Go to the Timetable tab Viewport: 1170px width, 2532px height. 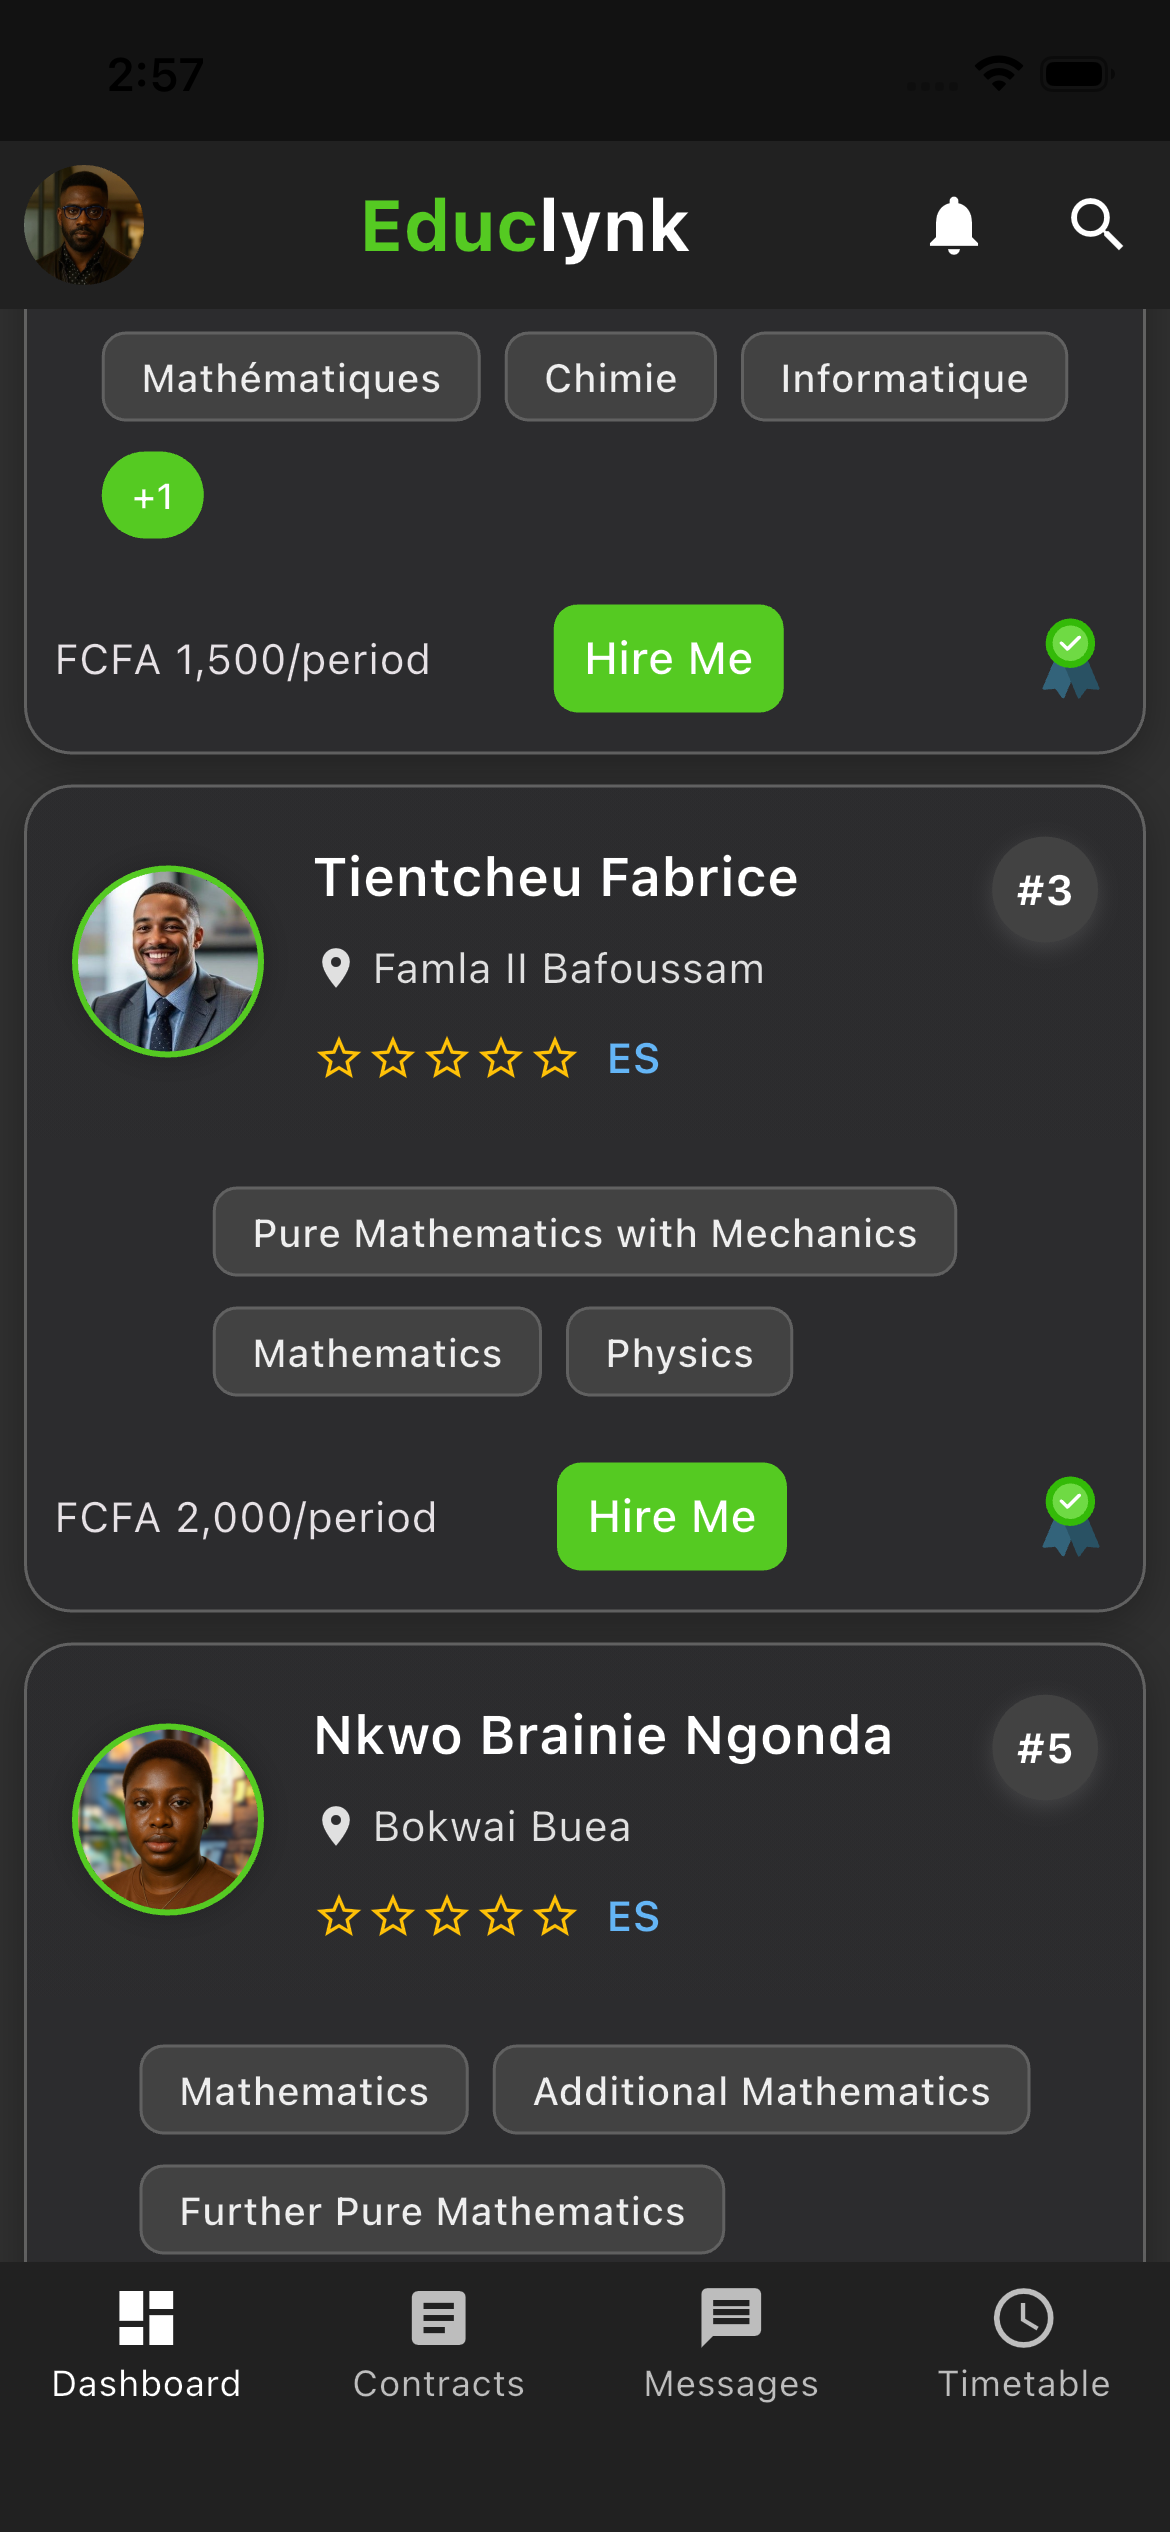coord(1024,2344)
